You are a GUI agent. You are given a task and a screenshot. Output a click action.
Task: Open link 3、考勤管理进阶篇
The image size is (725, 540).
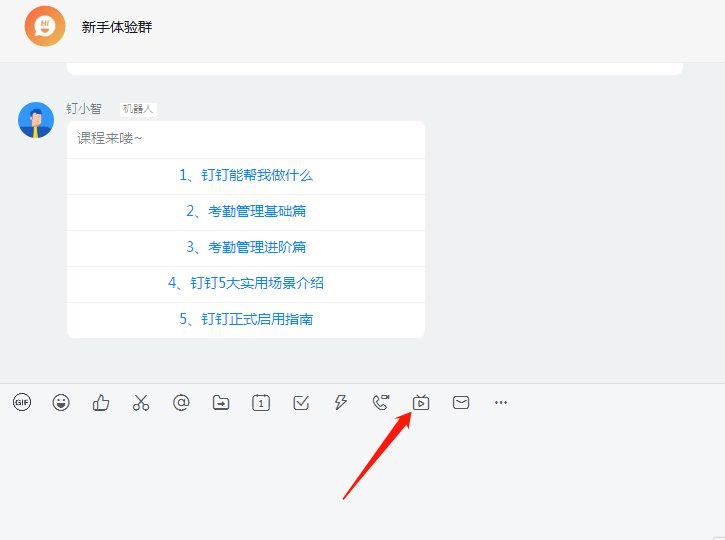[x=246, y=247]
